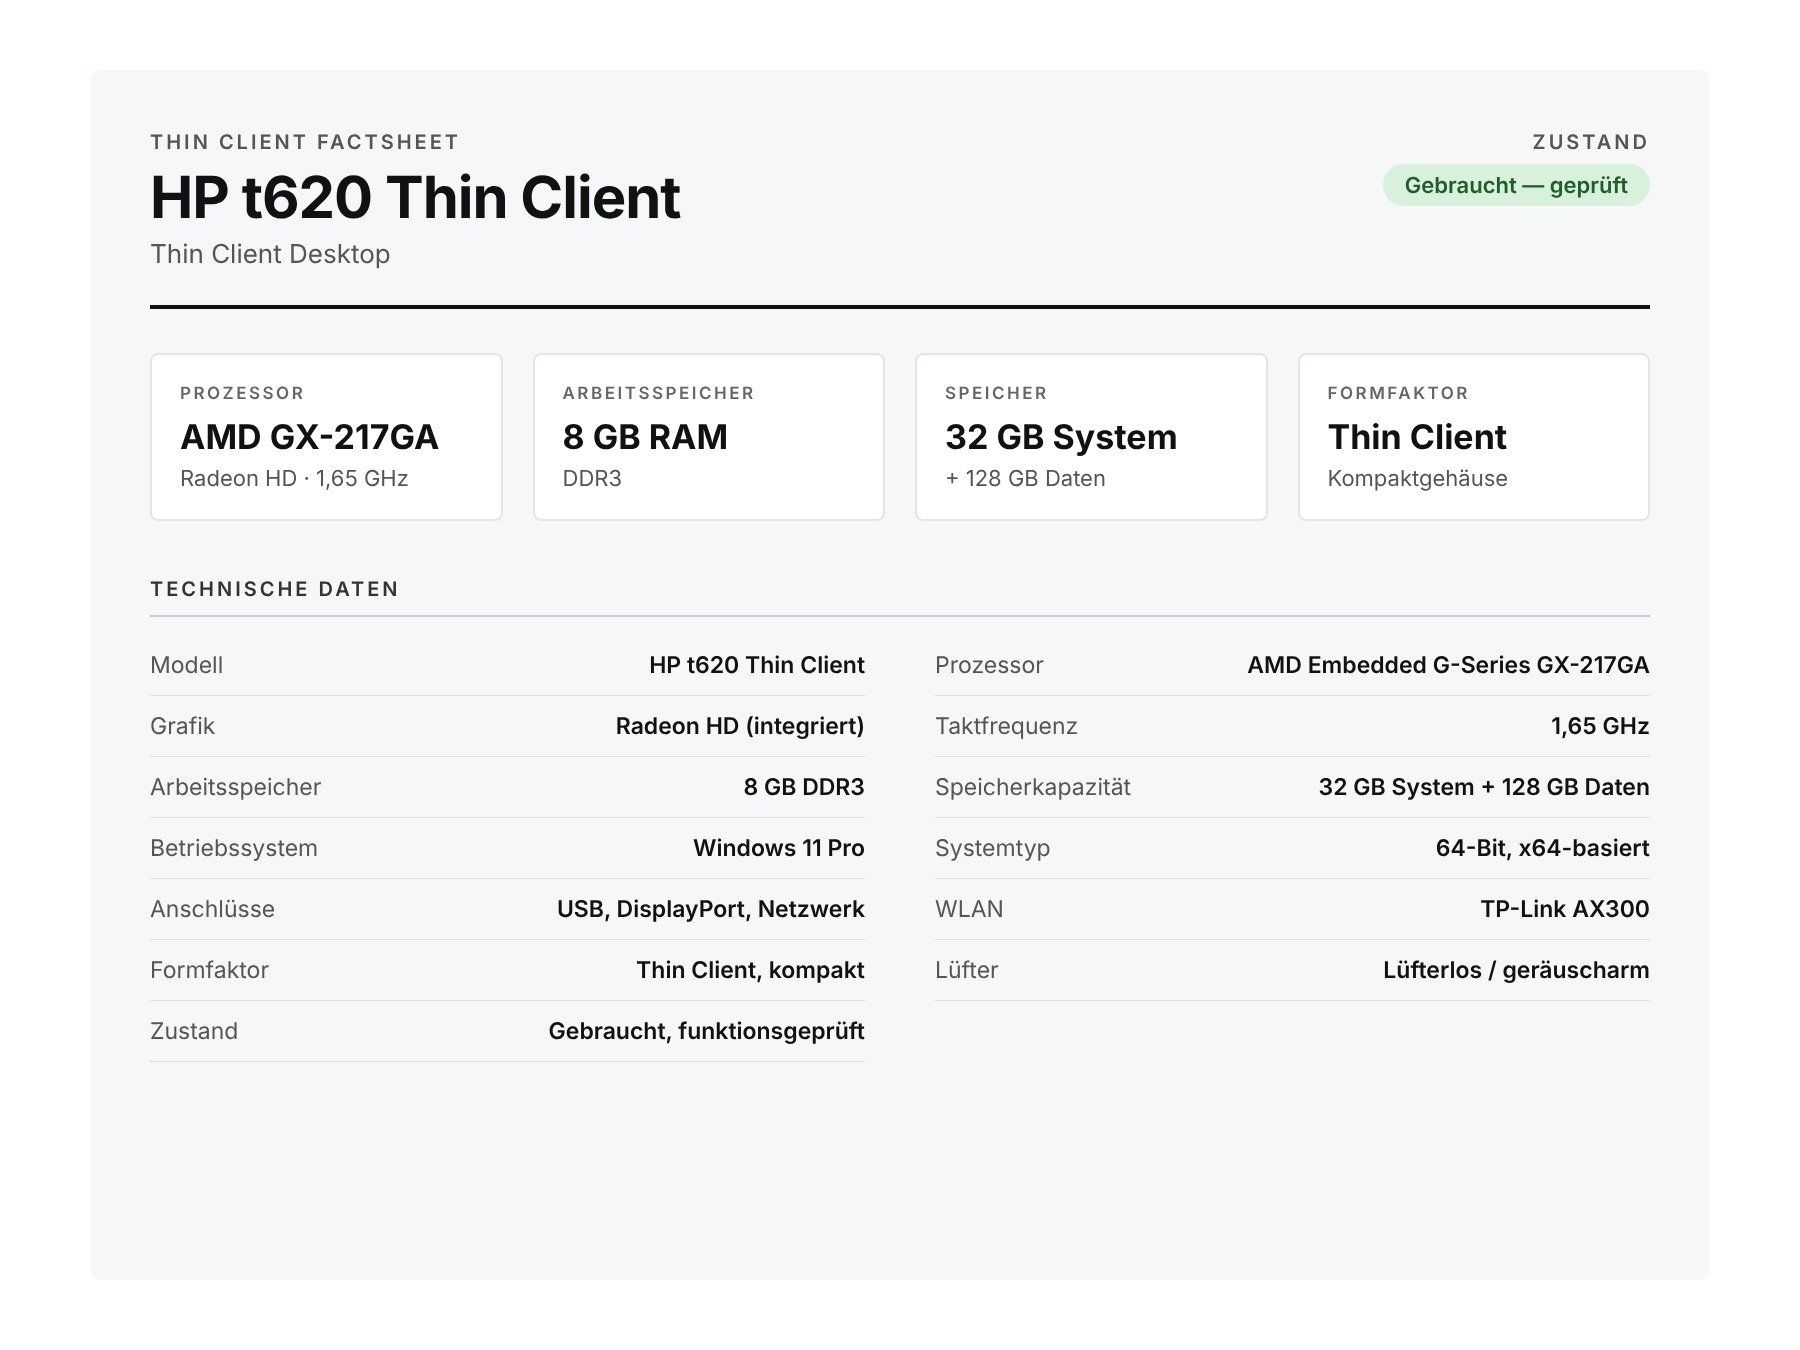Screen dimensions: 1800x1350
Task: Click the 'ARBEITSSPEICHER' card caption
Action: click(659, 393)
